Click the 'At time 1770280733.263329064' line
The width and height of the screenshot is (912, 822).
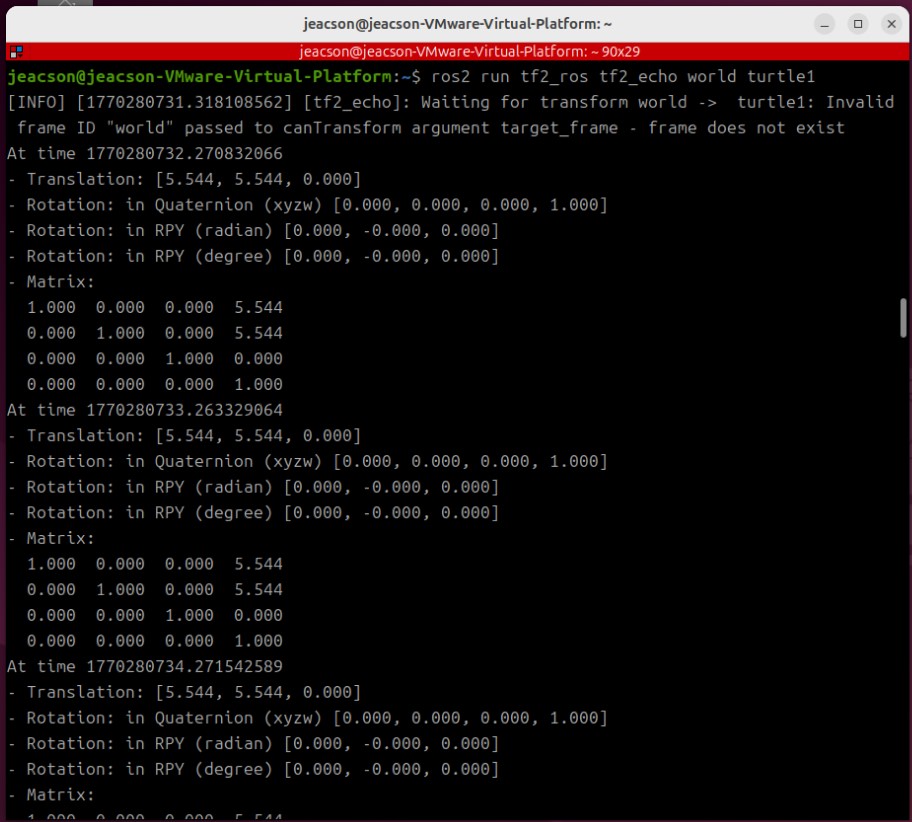pyautogui.click(x=145, y=410)
